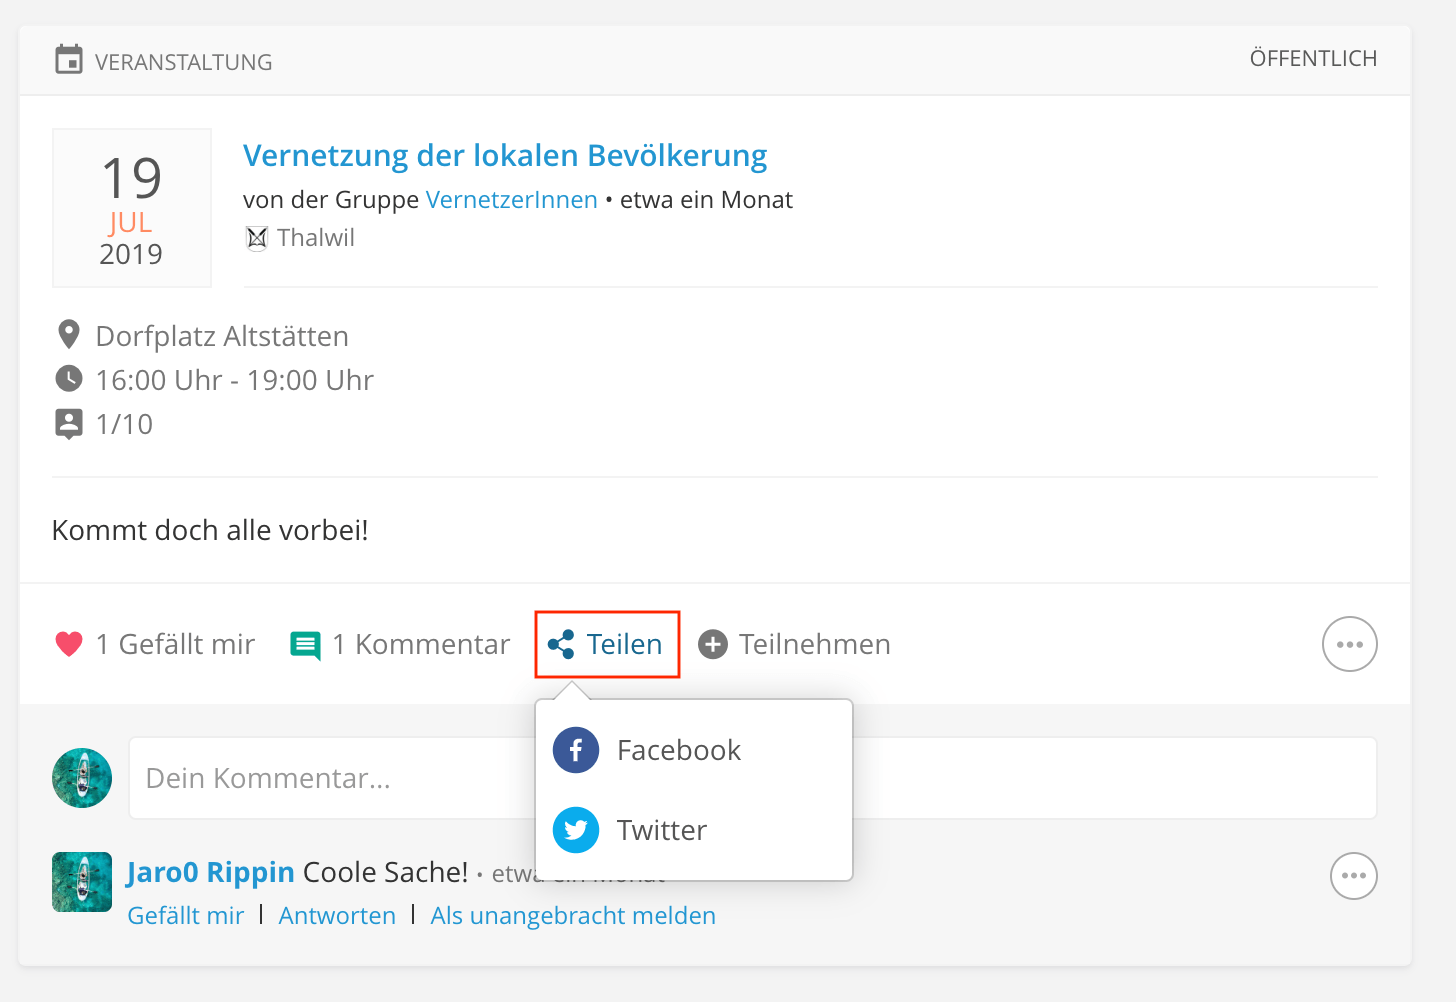Open the comment's three-dot options menu

[1353, 876]
